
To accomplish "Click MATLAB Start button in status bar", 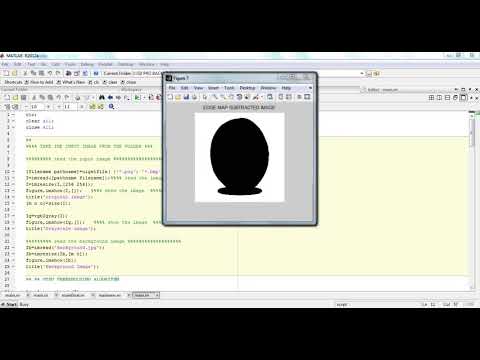I will click(9, 304).
